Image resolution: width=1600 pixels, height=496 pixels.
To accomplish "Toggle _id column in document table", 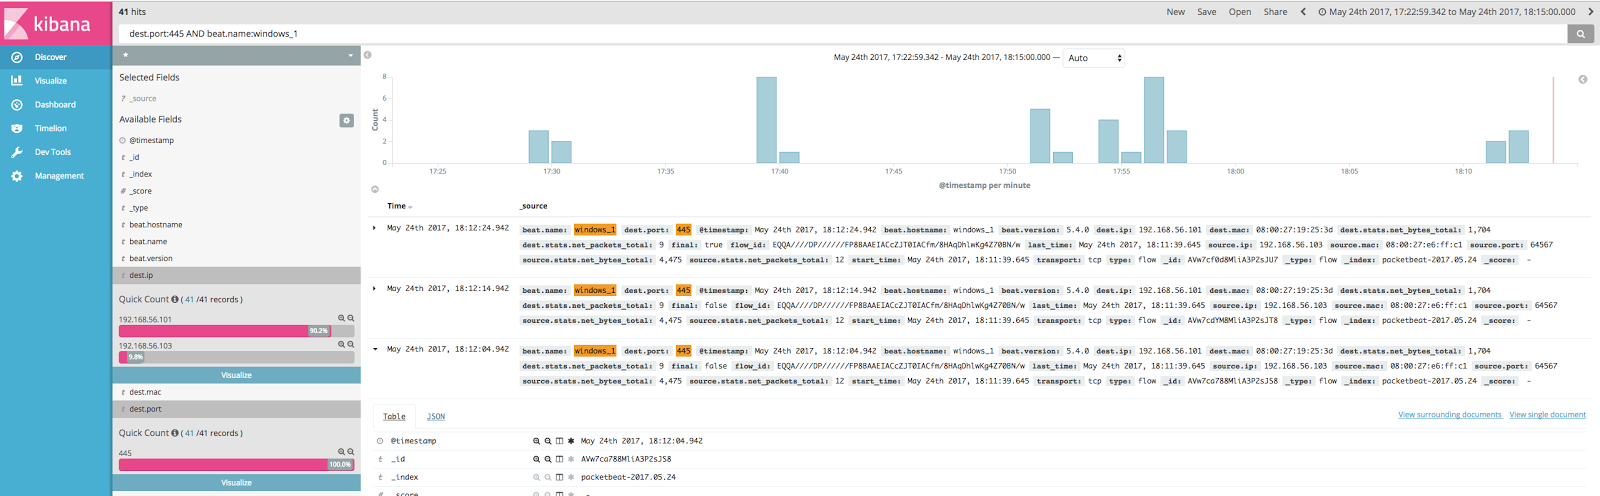I will click(x=559, y=459).
